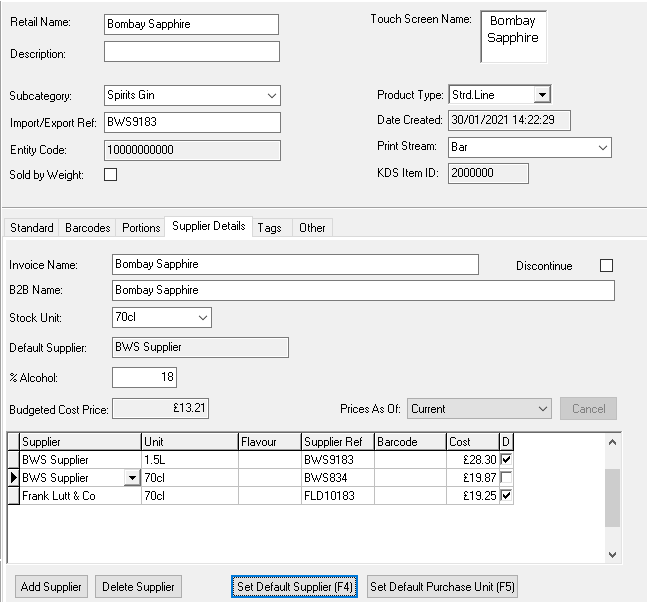Check default box for BWS834 row
Screen dimensions: 647x602
(x=506, y=478)
